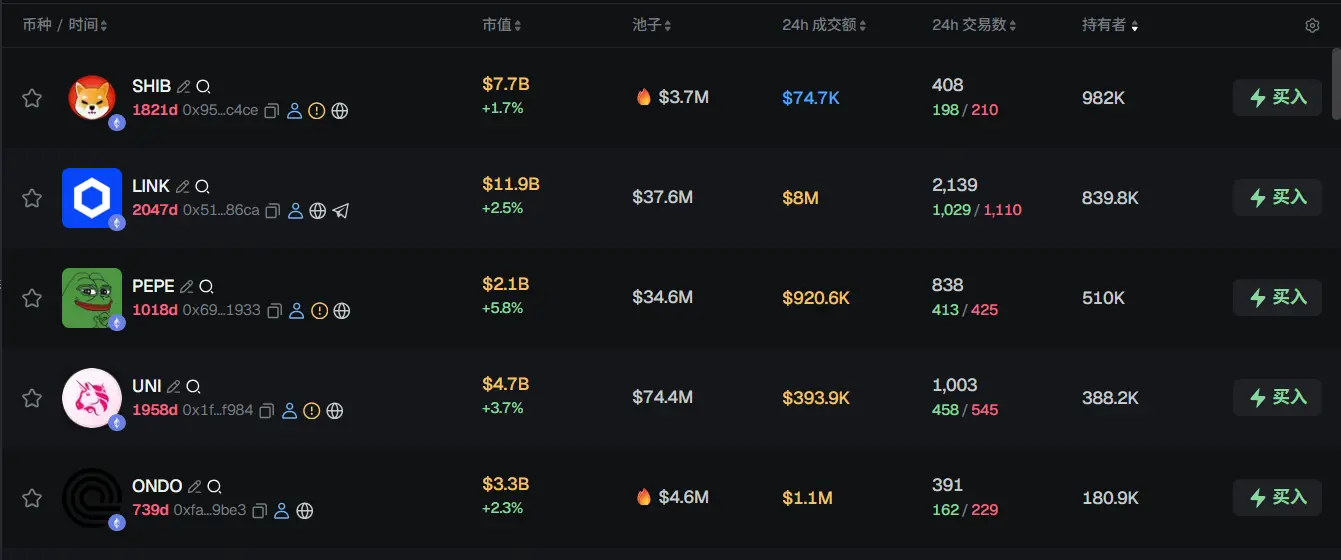
Task: Sort by 24h 成交额 column
Action: tap(824, 25)
